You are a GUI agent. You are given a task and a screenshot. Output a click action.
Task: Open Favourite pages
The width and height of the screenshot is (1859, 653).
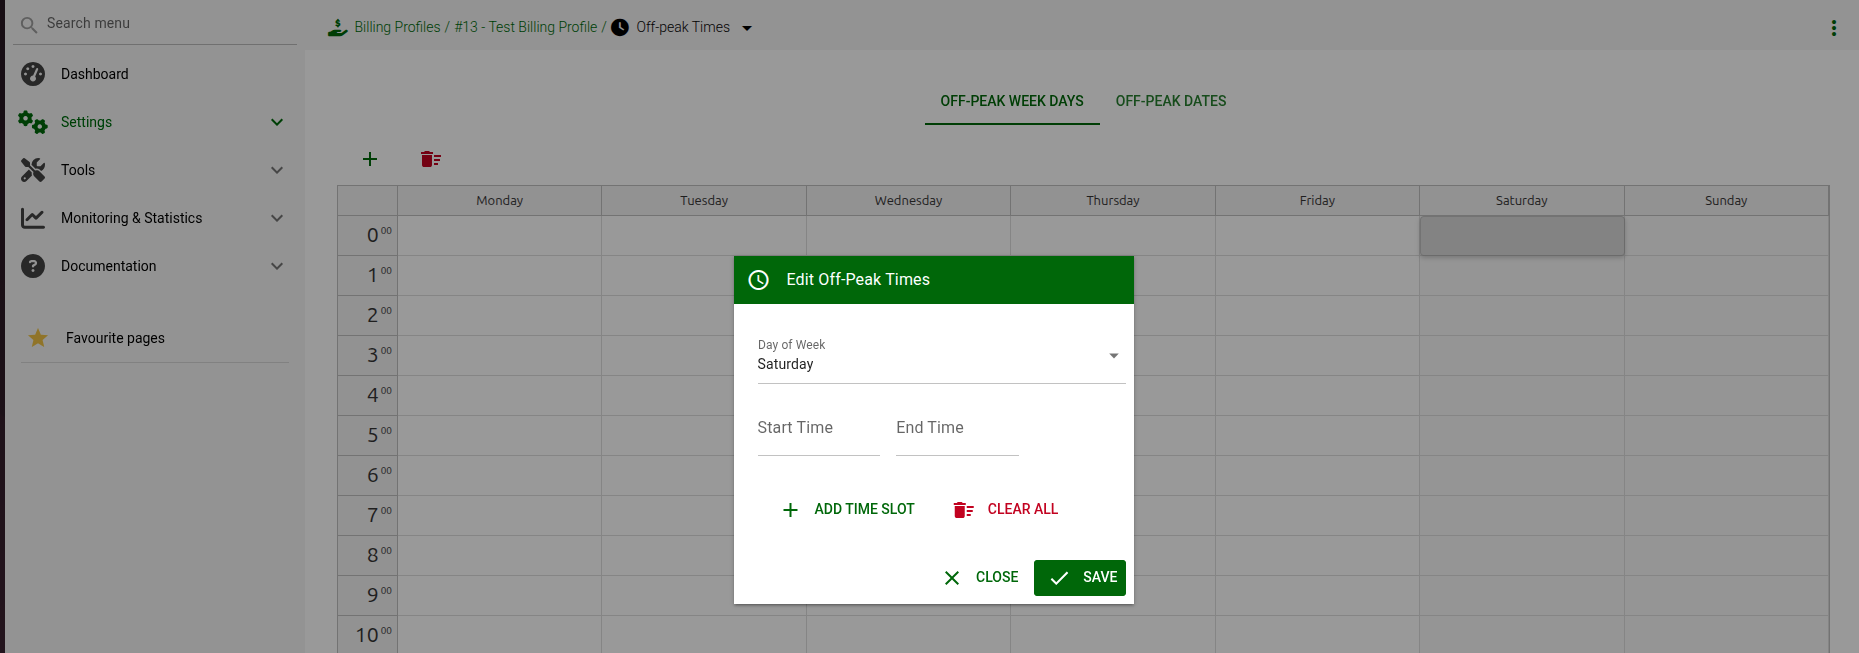[115, 338]
